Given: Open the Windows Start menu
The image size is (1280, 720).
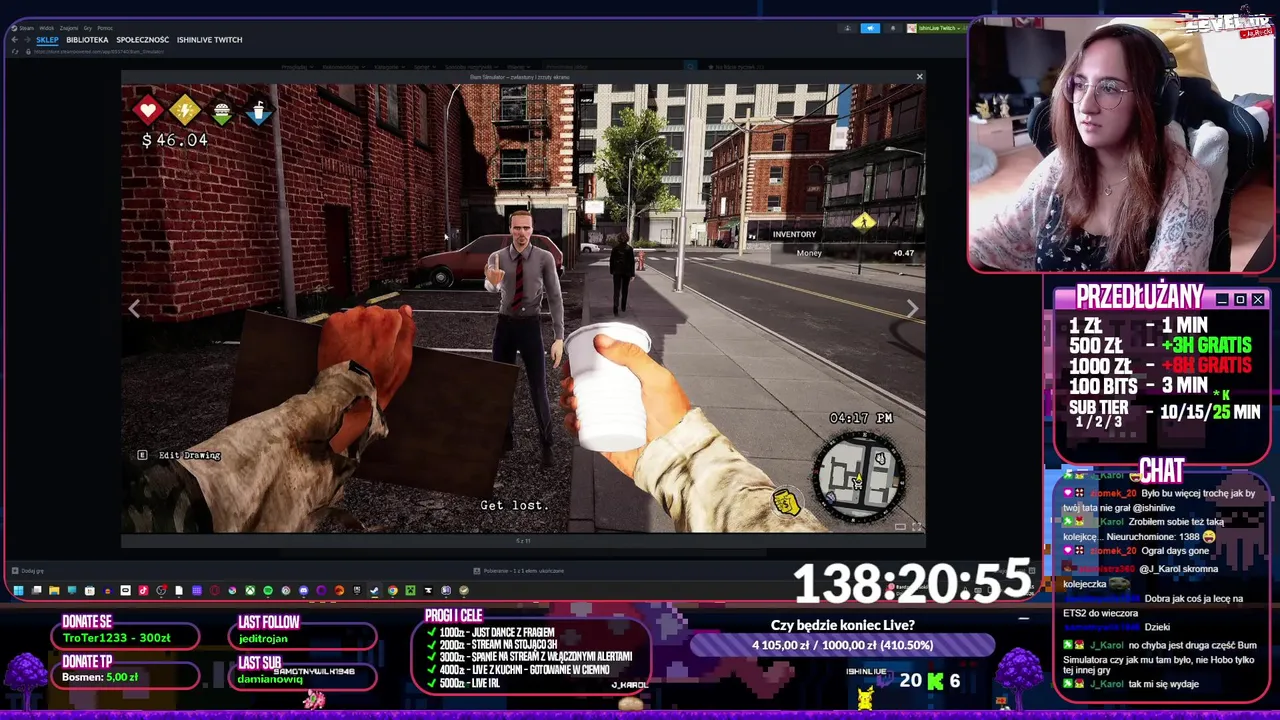Looking at the screenshot, I should click(18, 590).
